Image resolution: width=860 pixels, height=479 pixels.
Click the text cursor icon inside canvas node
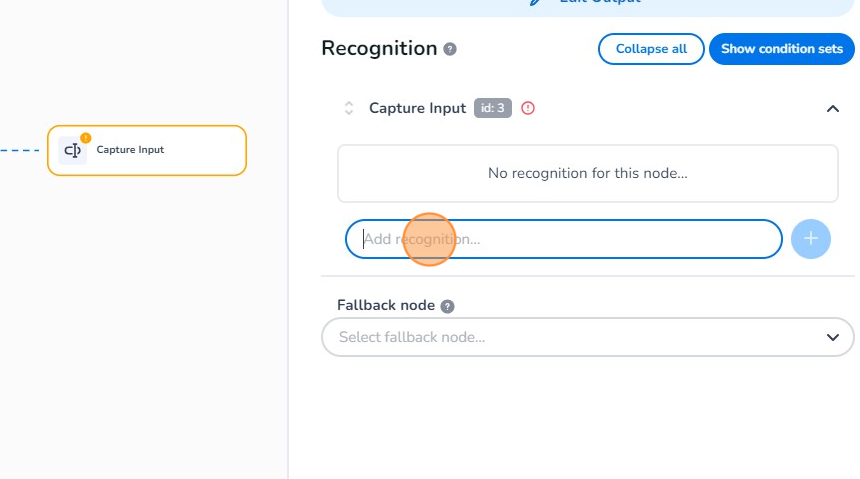point(72,151)
